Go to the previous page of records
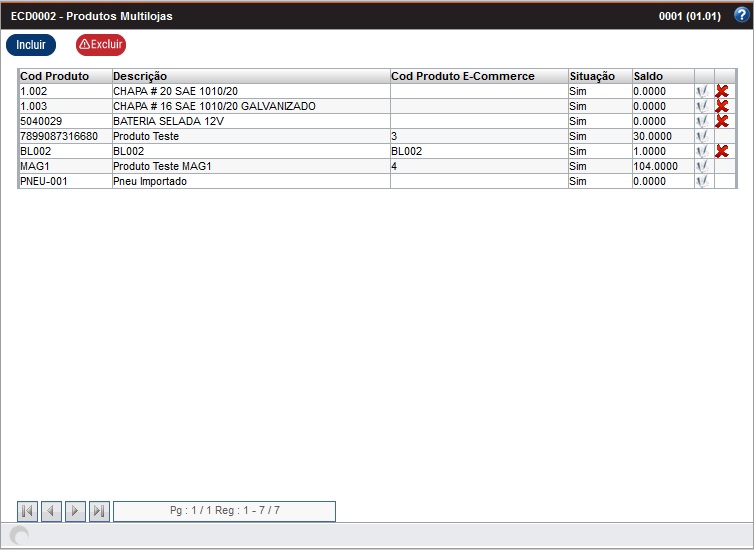Viewport: 754px width, 550px height. coord(51,511)
